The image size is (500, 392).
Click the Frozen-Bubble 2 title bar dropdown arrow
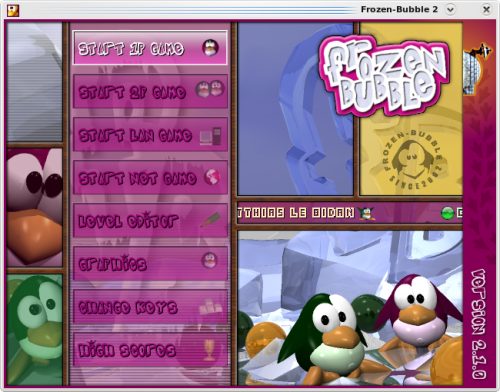[450, 9]
